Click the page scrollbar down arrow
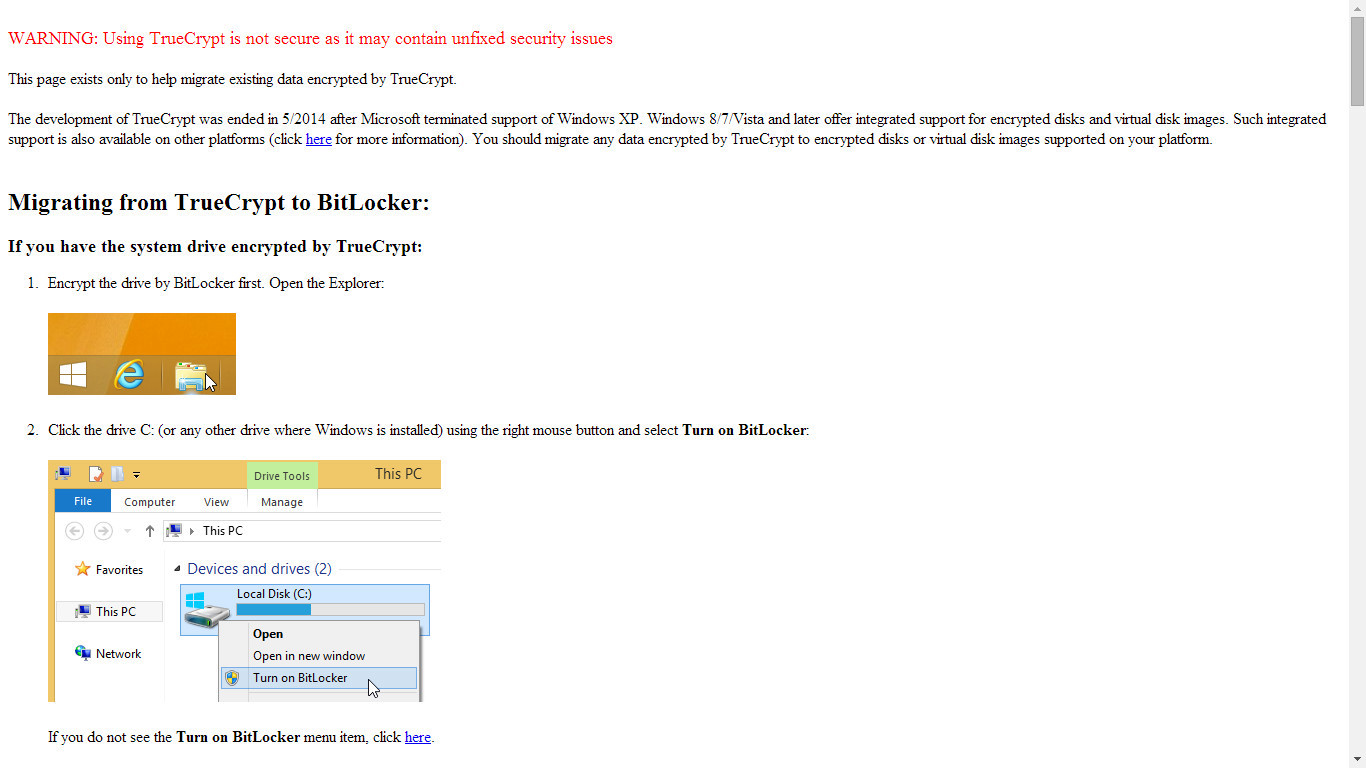The height and width of the screenshot is (768, 1366). click(1357, 759)
